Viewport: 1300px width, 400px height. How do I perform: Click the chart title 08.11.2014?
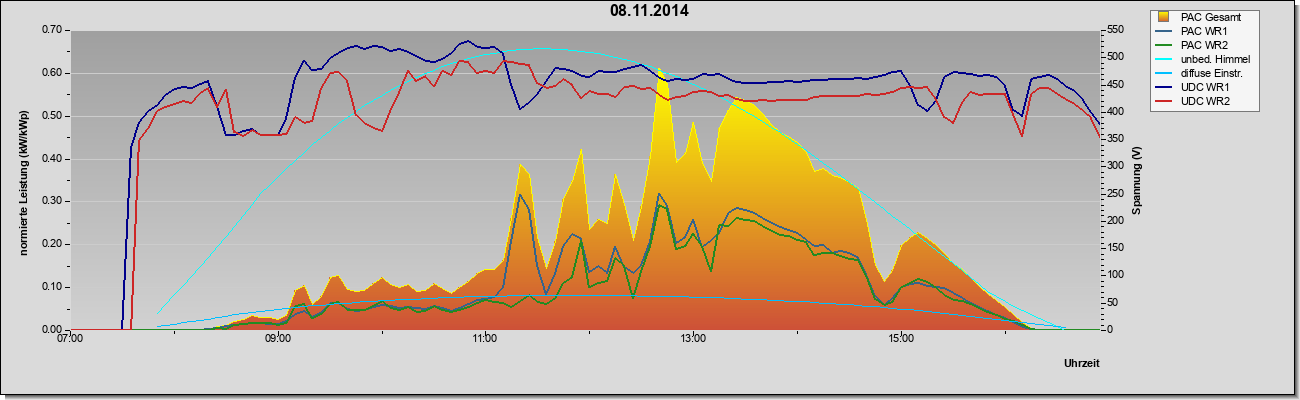coord(649,12)
